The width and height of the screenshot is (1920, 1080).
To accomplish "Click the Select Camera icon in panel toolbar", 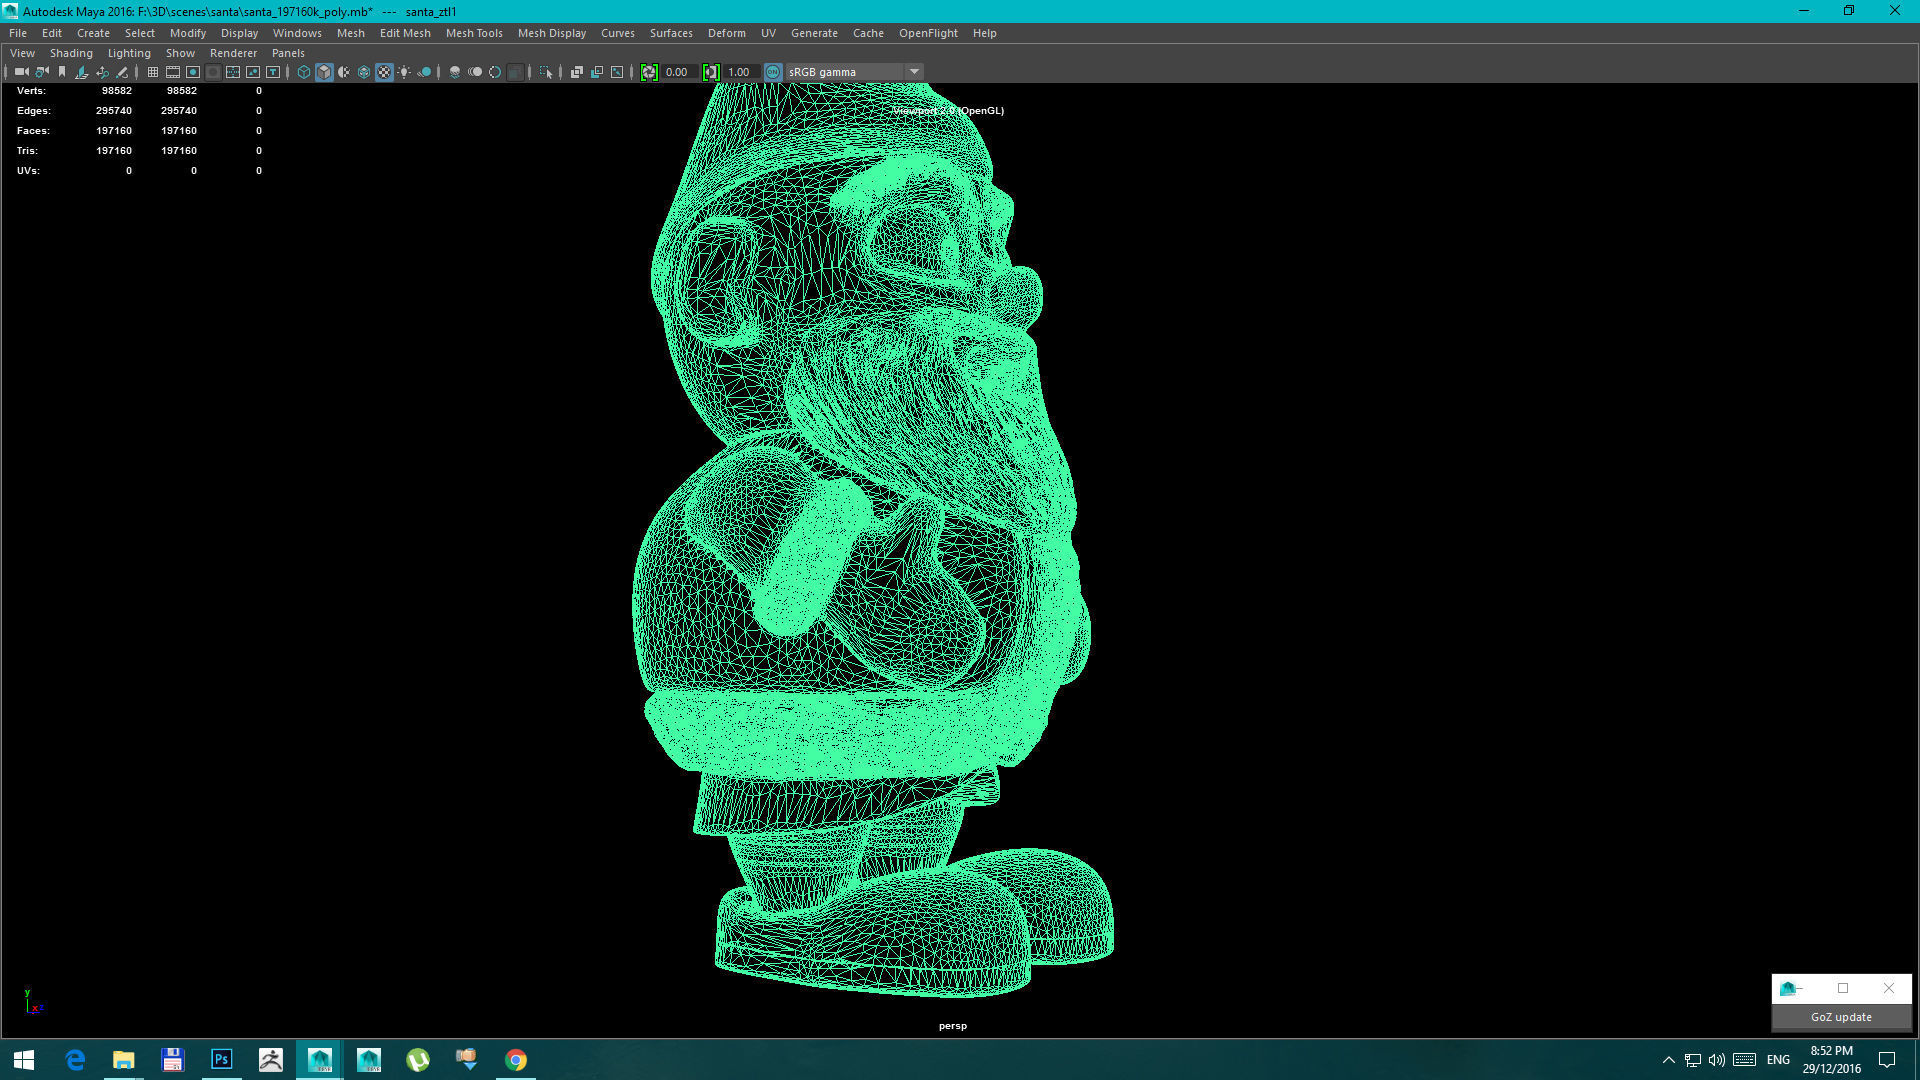I will point(22,72).
